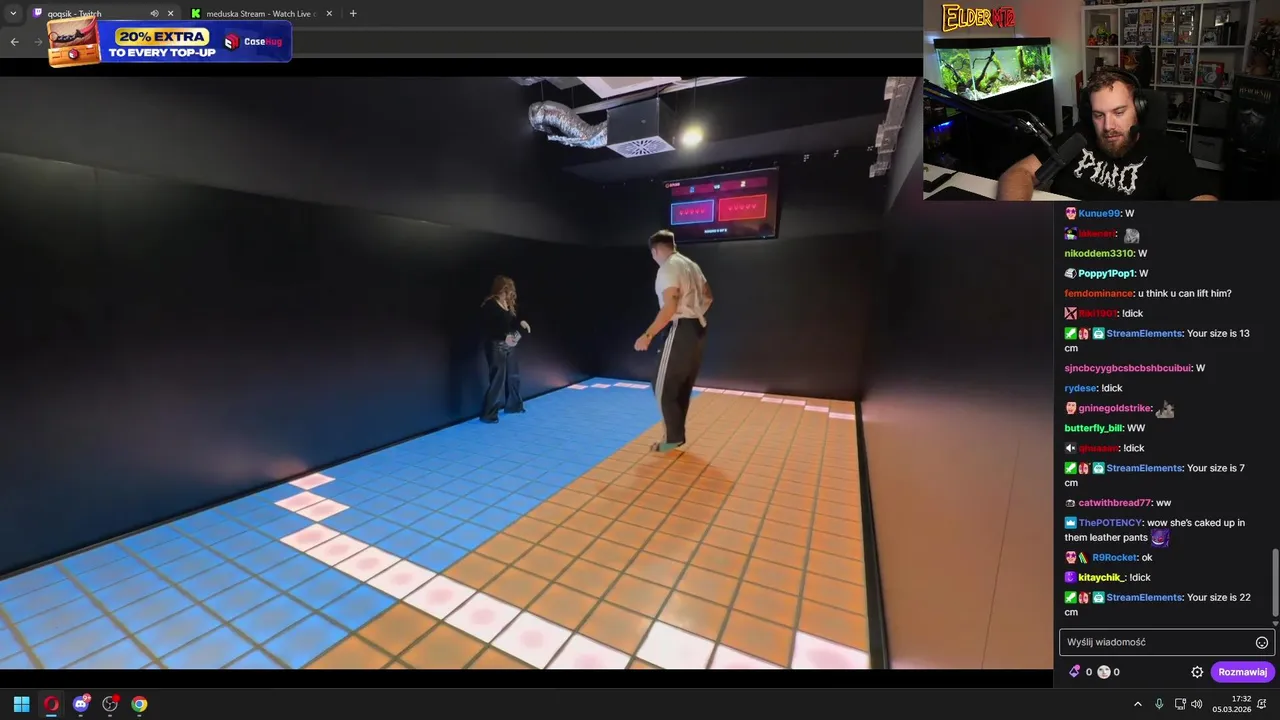
Task: Click the Rozmawiaj chat button
Action: (1243, 672)
